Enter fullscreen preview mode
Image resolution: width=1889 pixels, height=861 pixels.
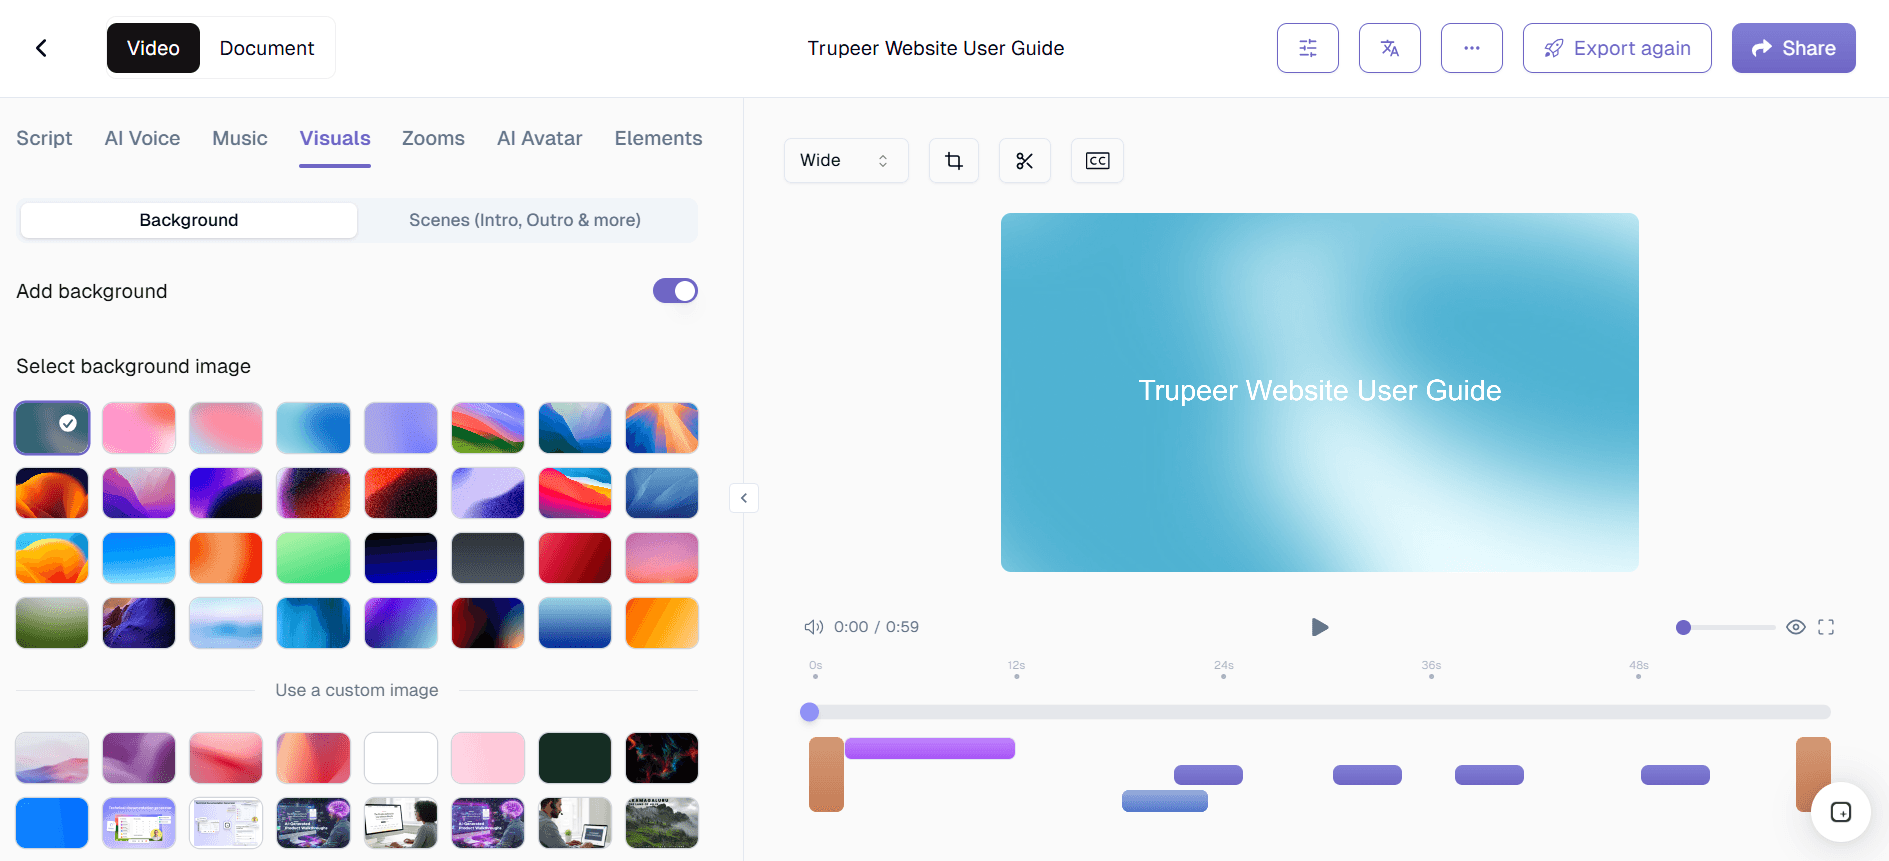click(x=1826, y=627)
